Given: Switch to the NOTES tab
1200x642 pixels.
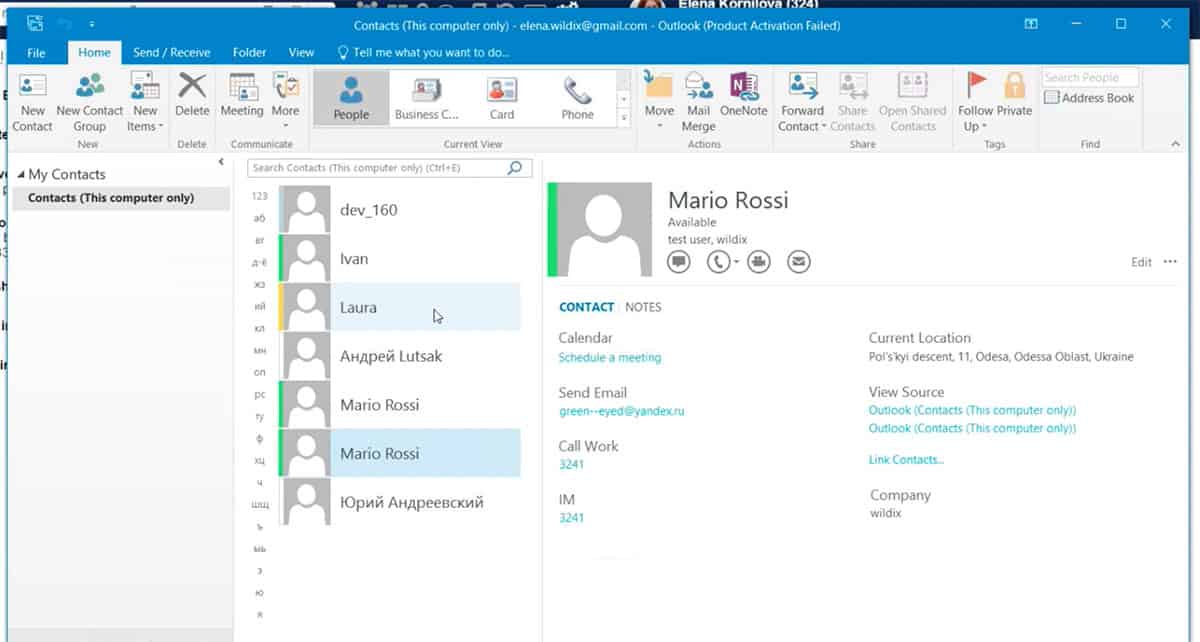Looking at the screenshot, I should (x=643, y=307).
